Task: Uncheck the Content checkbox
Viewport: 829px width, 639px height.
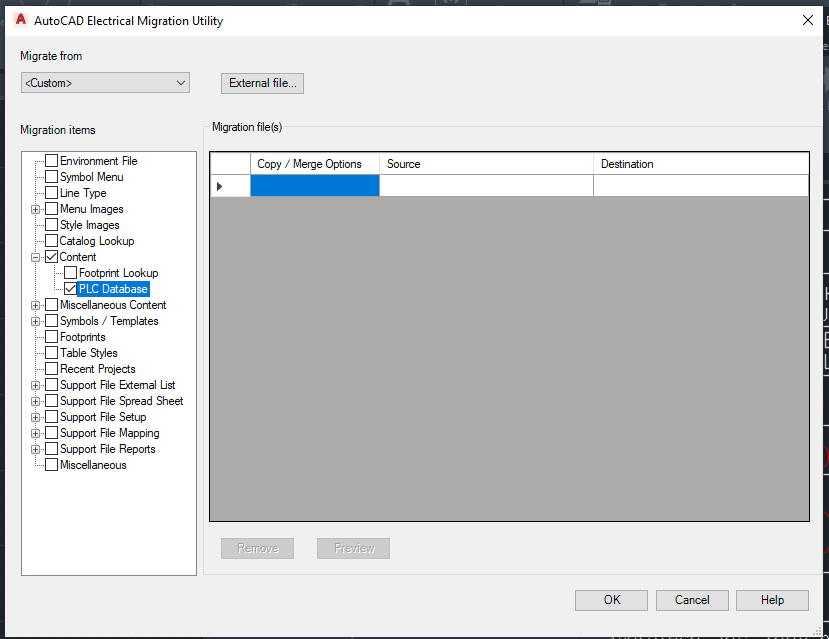Action: pos(49,257)
